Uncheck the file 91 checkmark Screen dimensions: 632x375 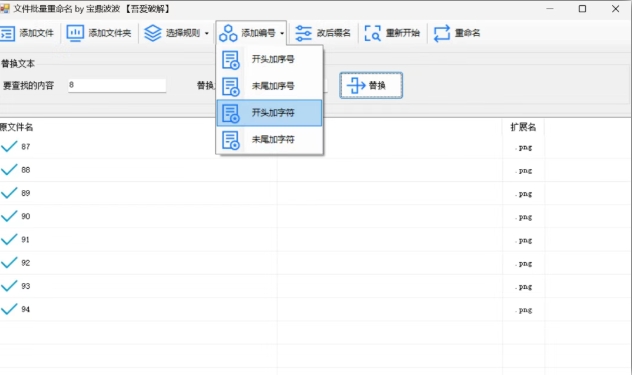click(9, 240)
